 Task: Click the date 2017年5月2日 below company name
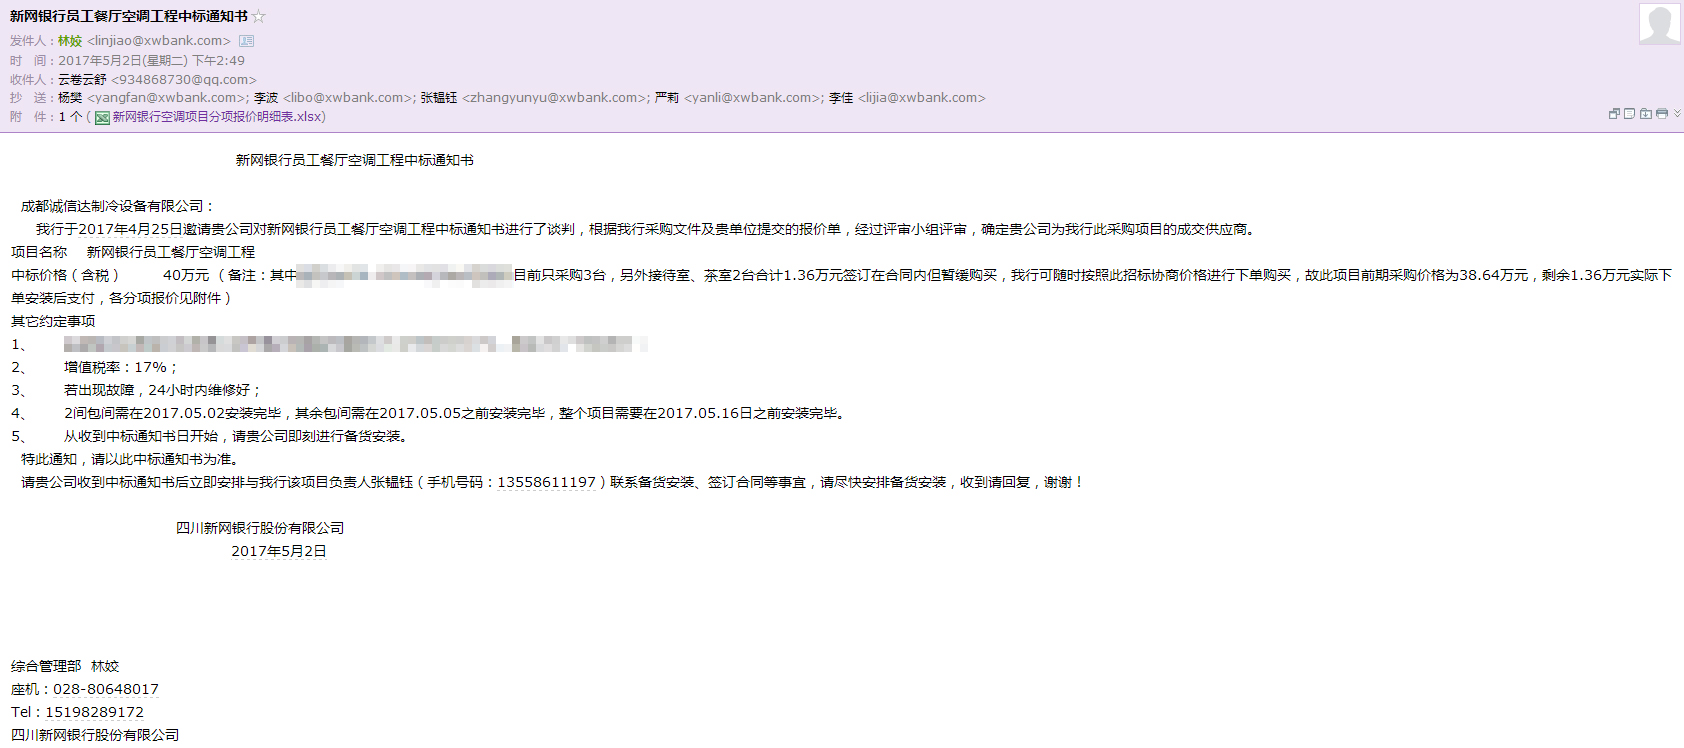pos(279,551)
